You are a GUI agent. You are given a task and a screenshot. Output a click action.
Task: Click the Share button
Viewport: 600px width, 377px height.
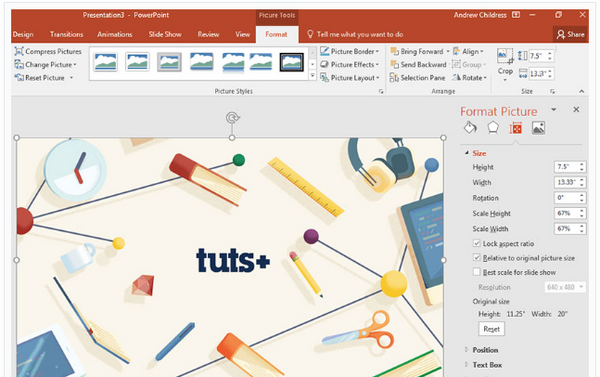point(571,34)
